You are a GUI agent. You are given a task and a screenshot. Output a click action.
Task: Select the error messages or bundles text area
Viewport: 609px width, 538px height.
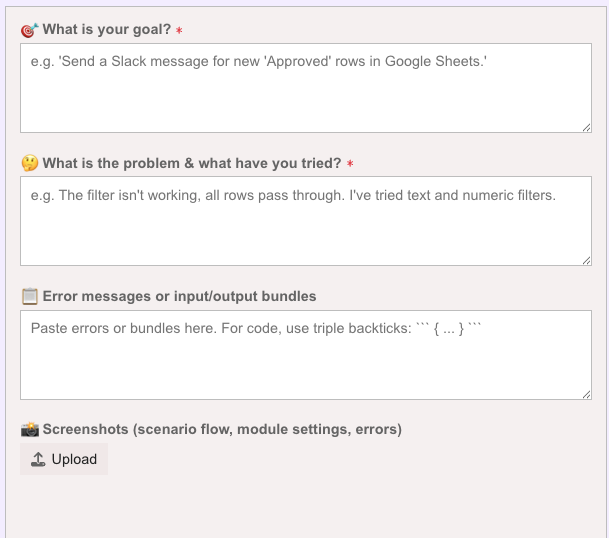(305, 365)
